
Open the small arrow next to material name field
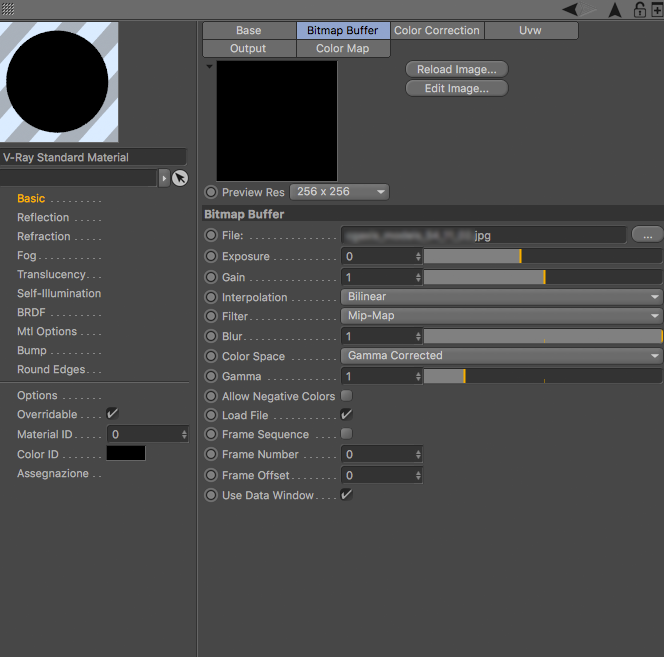[164, 178]
